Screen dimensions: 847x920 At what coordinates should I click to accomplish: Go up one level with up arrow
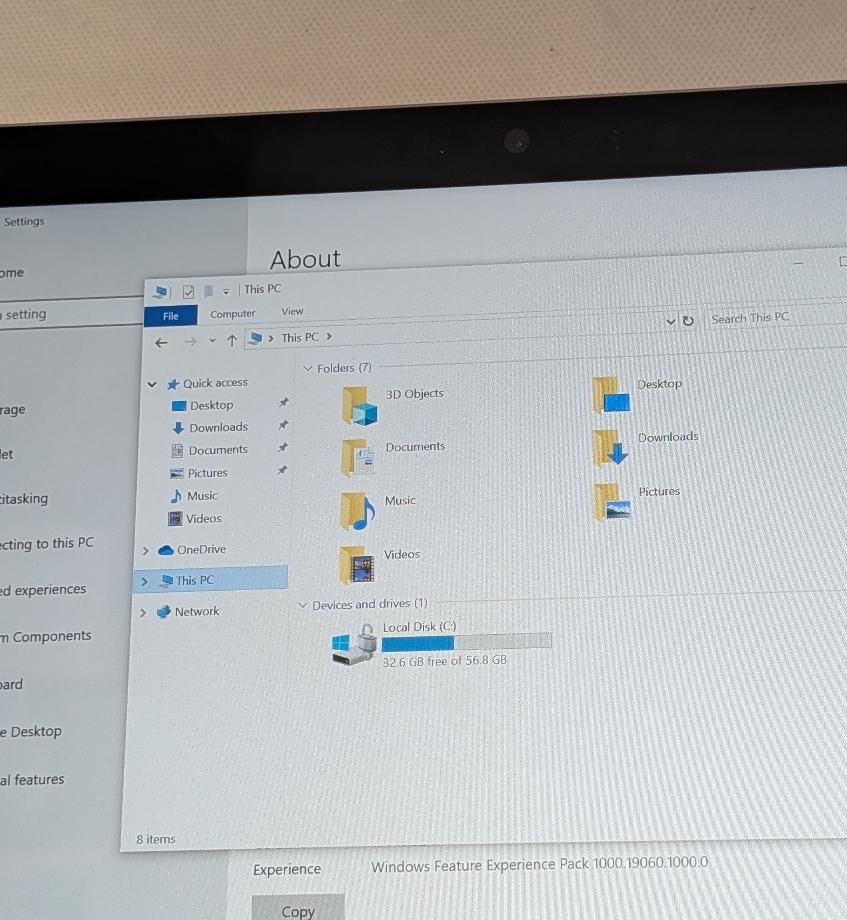(x=232, y=340)
